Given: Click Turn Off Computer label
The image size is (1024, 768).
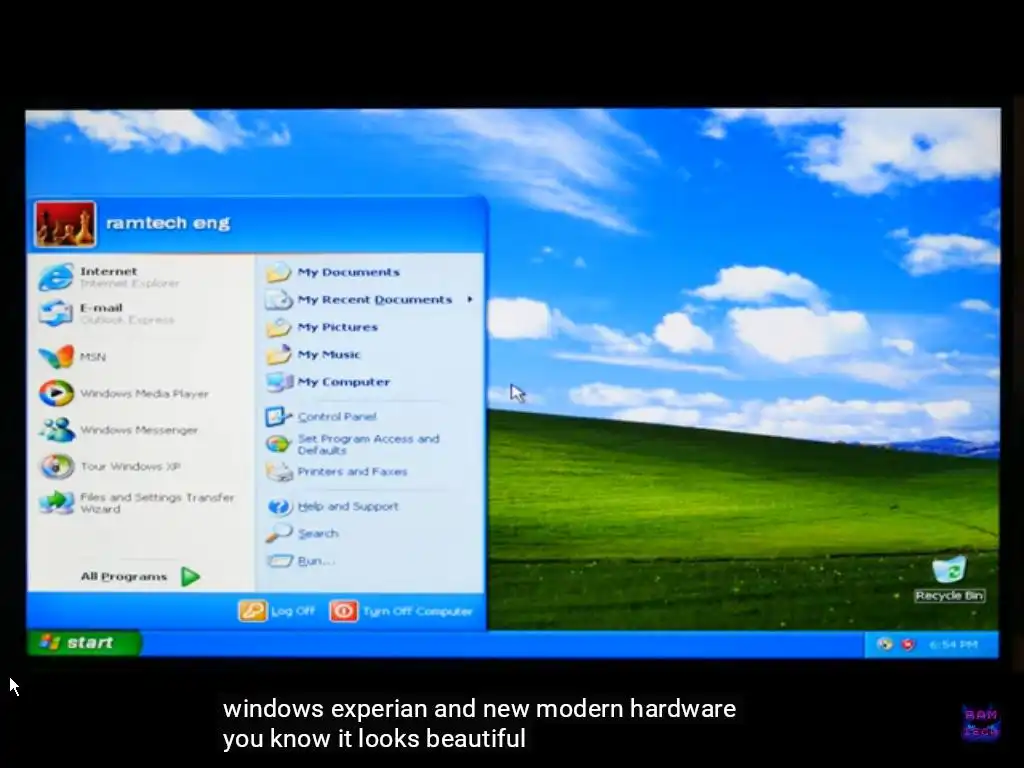Looking at the screenshot, I should [x=417, y=611].
